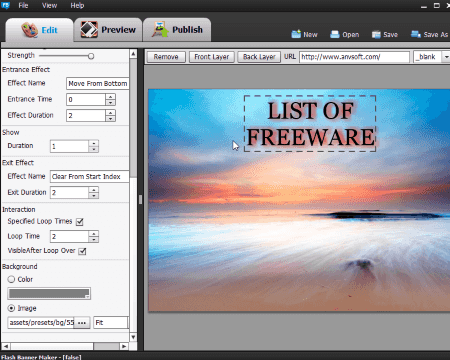Click the film icon on Preview tab
Viewport: 450px width, 360px height.
pyautogui.click(x=89, y=29)
